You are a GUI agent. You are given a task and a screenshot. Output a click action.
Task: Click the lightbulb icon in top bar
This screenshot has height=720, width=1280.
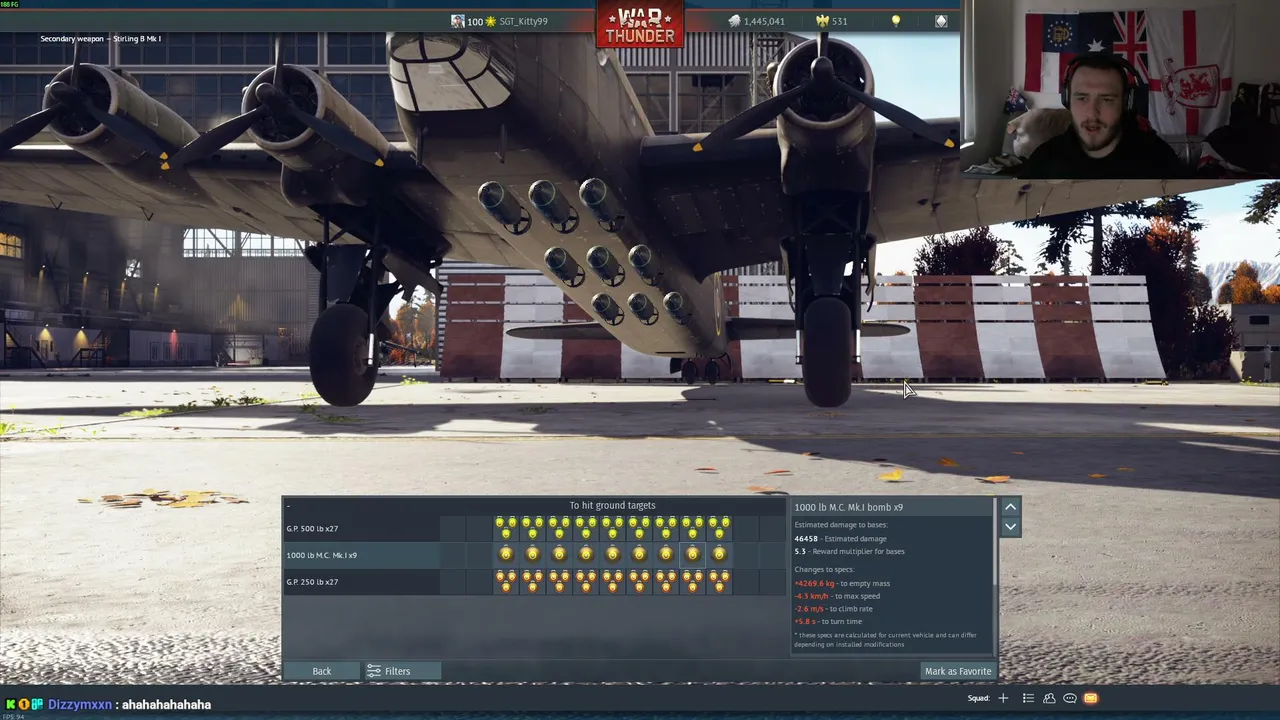pyautogui.click(x=895, y=21)
